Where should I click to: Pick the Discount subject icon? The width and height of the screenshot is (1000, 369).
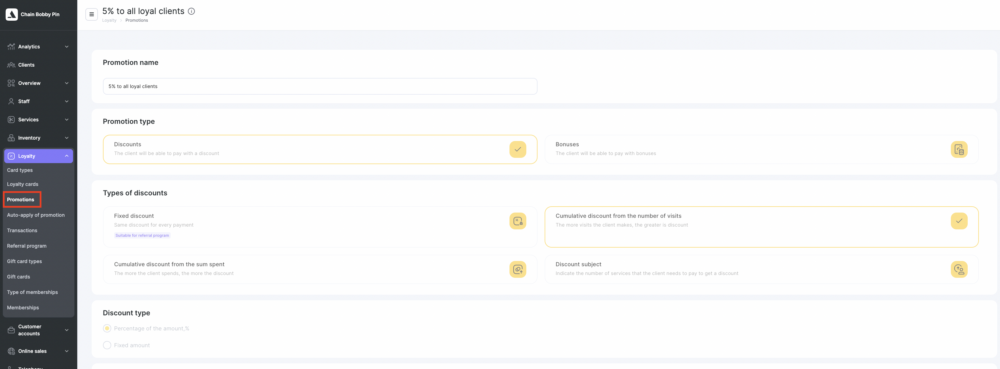pyautogui.click(x=959, y=269)
